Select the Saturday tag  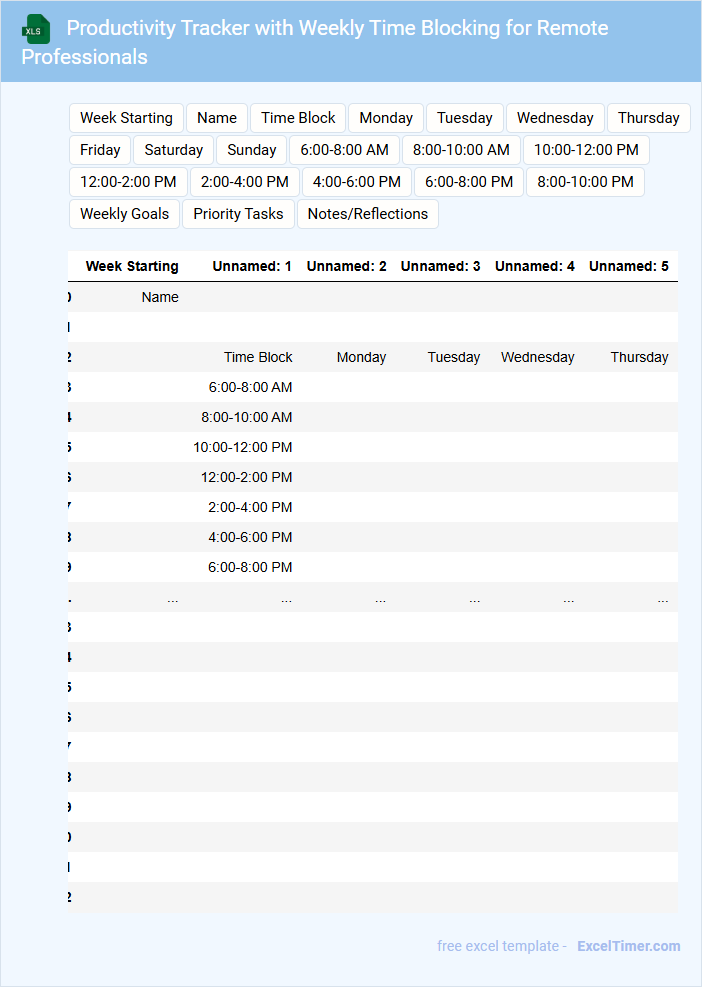174,150
